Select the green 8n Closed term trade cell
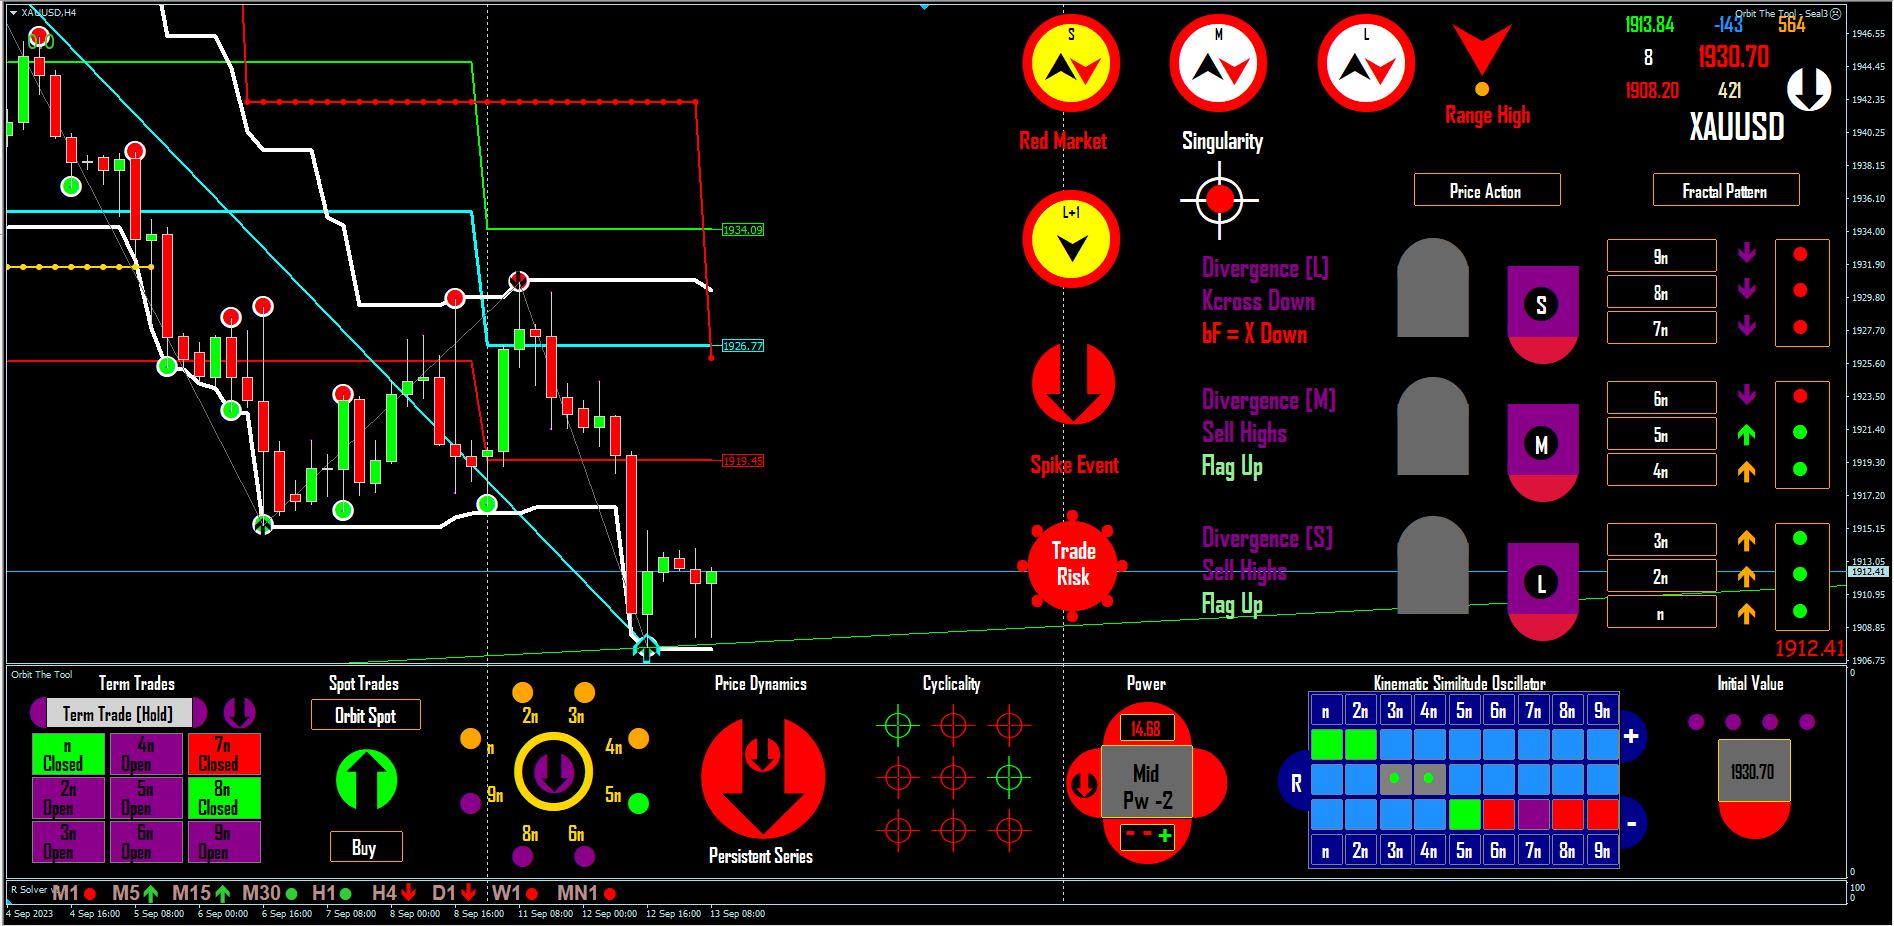Screen dimensions: 1894x926 pyautogui.click(x=224, y=798)
